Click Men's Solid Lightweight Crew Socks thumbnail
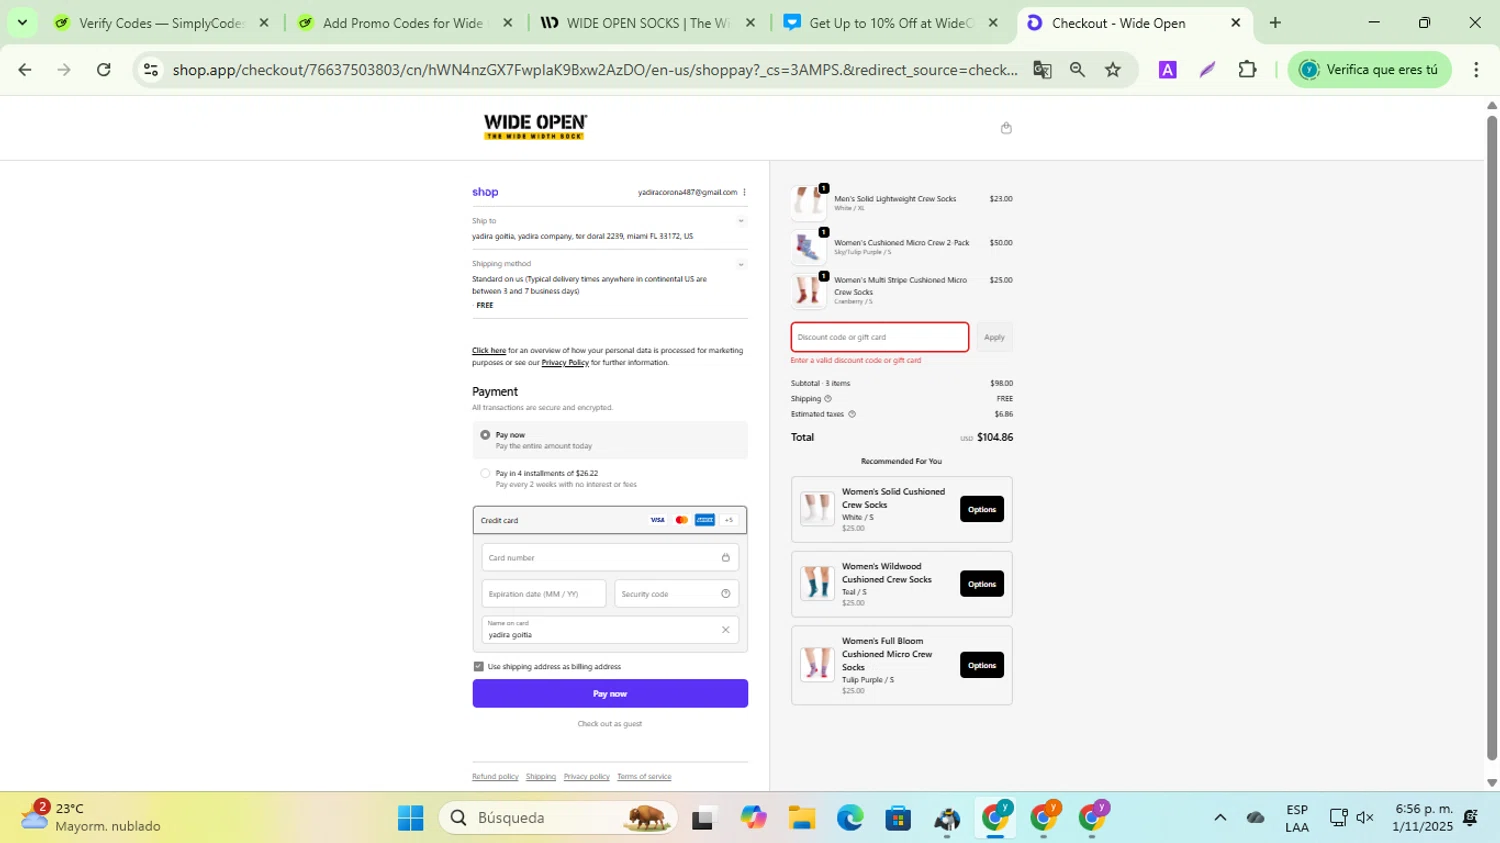This screenshot has height=843, width=1500. click(808, 203)
